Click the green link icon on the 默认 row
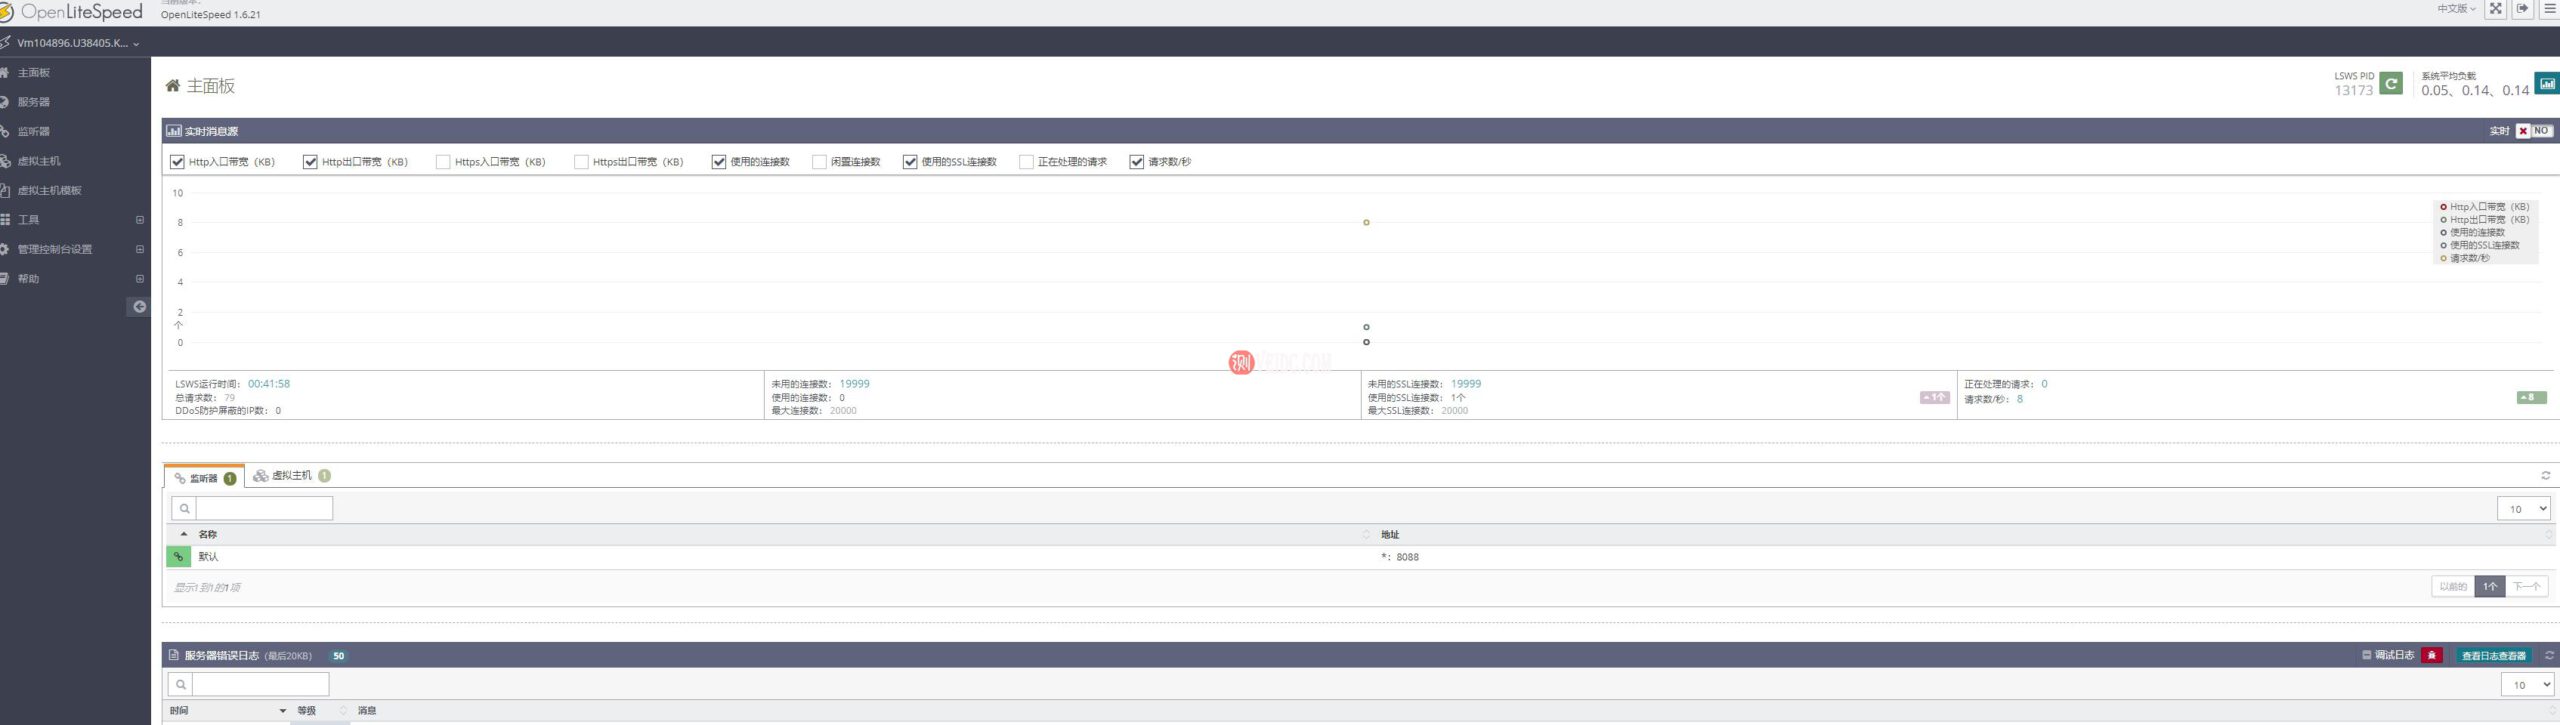The width and height of the screenshot is (2560, 725). coord(178,557)
